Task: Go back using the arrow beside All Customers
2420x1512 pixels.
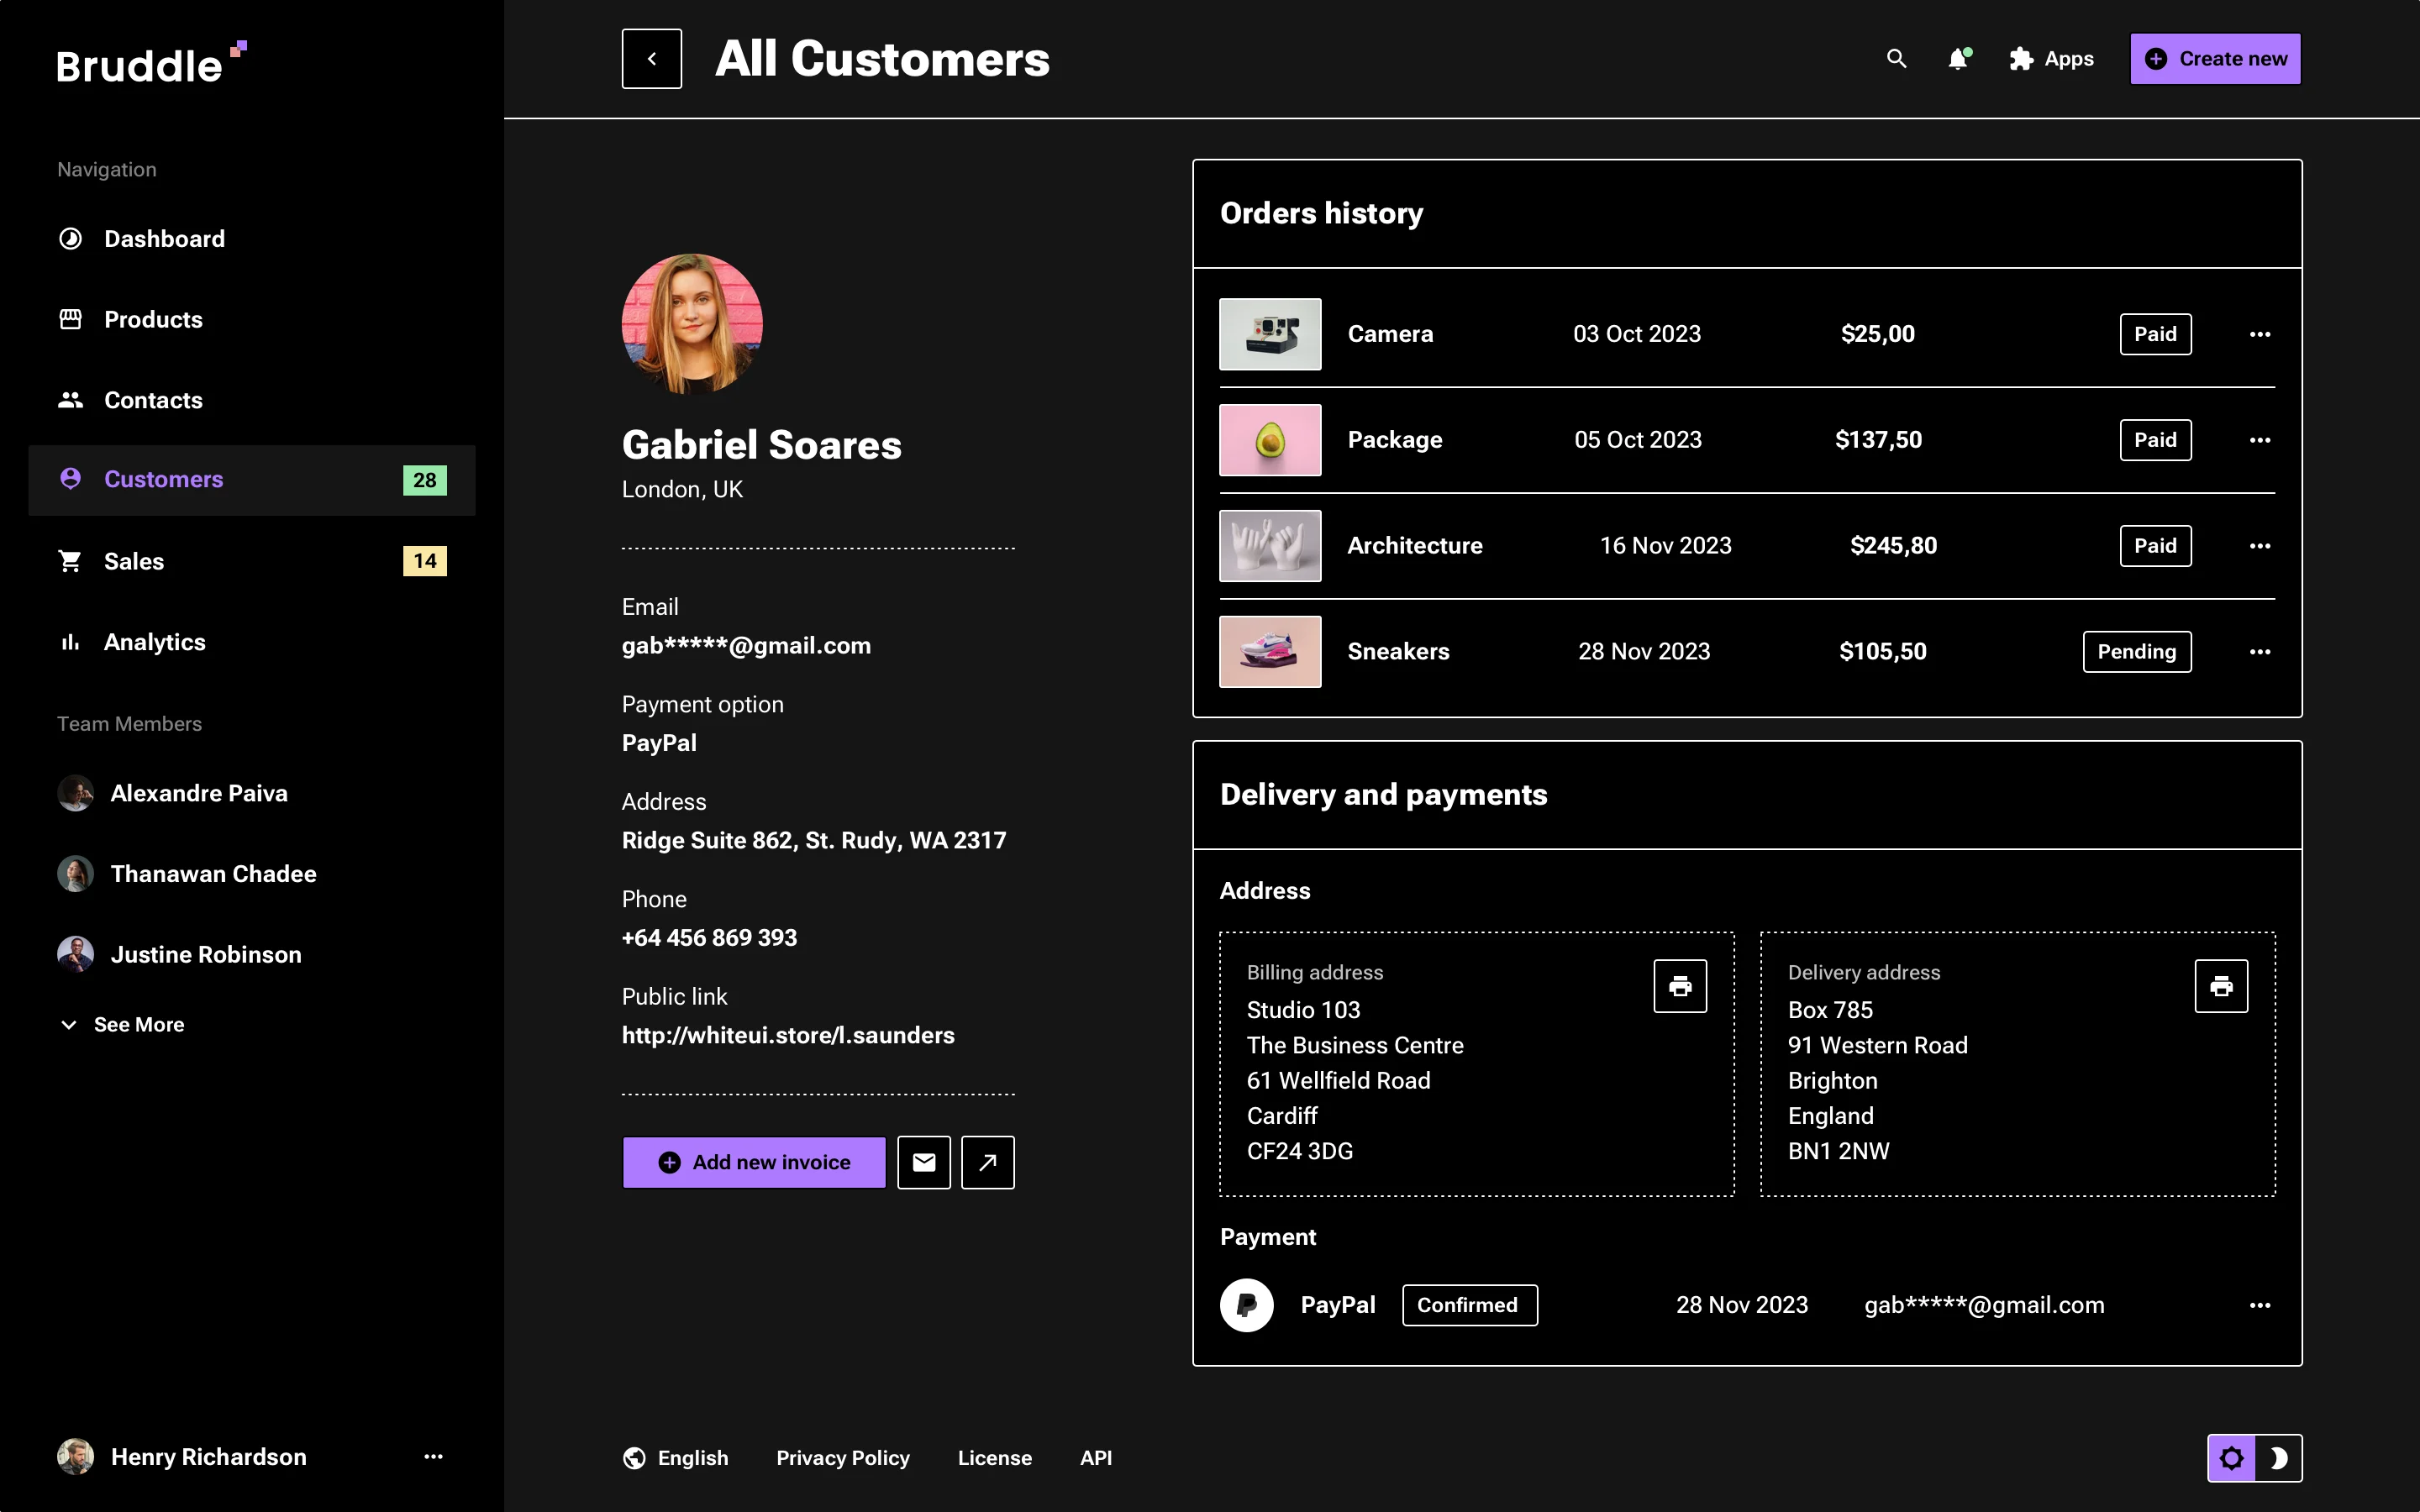Action: [x=651, y=58]
